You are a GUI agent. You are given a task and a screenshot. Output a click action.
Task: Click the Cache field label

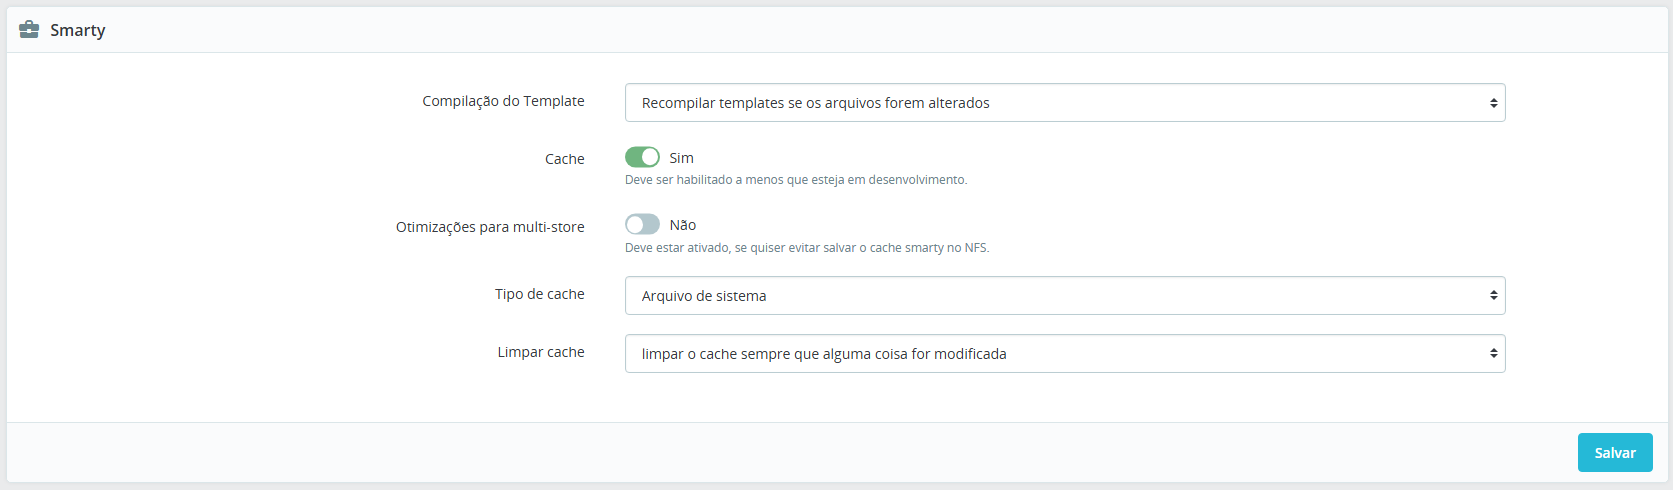565,159
